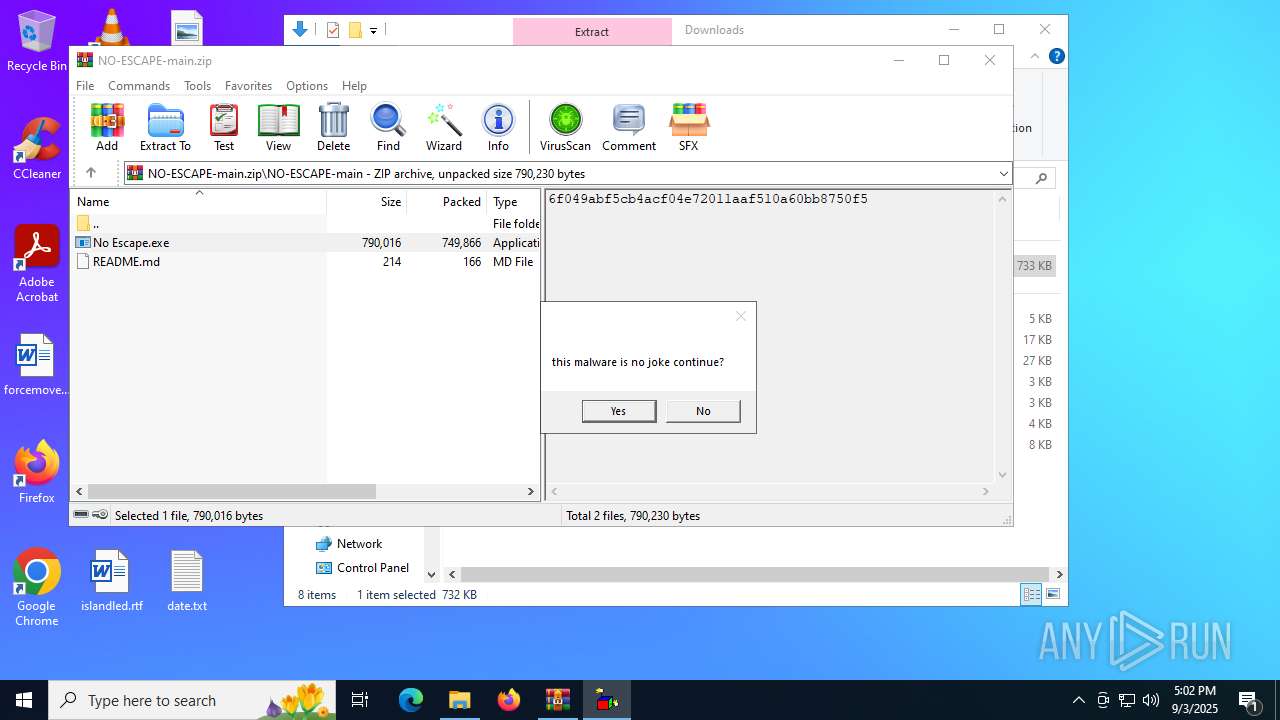Viewport: 1280px width, 720px height.
Task: Click the Windows Start button
Action: point(24,700)
